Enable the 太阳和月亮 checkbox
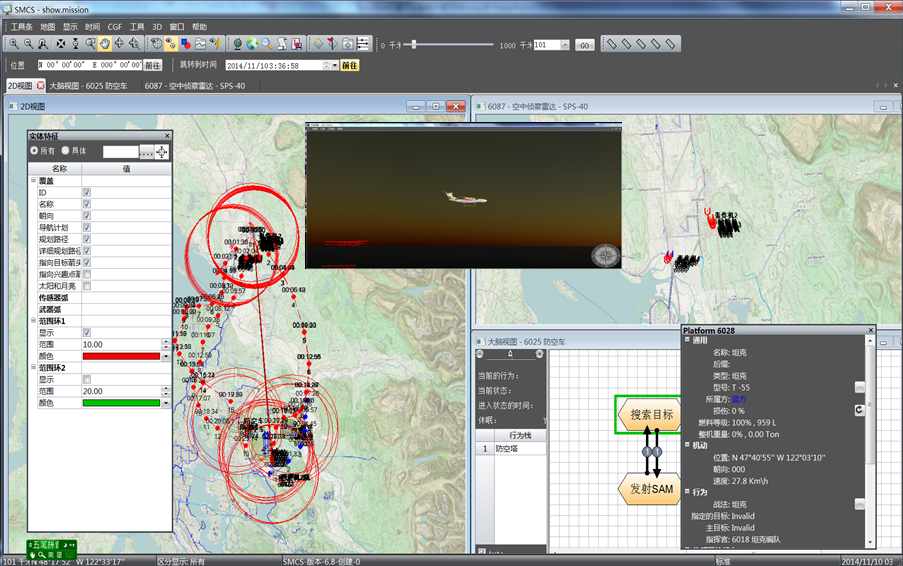The image size is (903, 566). [87, 286]
